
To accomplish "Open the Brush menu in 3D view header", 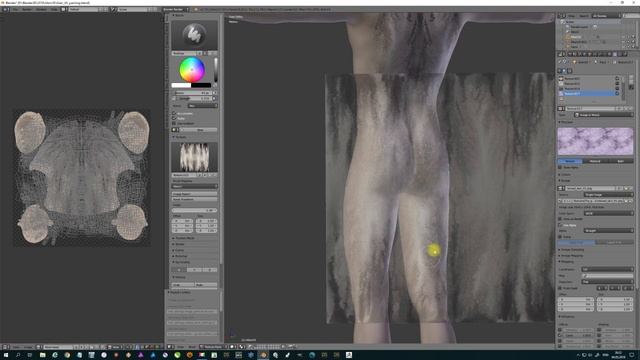I will coord(192,347).
